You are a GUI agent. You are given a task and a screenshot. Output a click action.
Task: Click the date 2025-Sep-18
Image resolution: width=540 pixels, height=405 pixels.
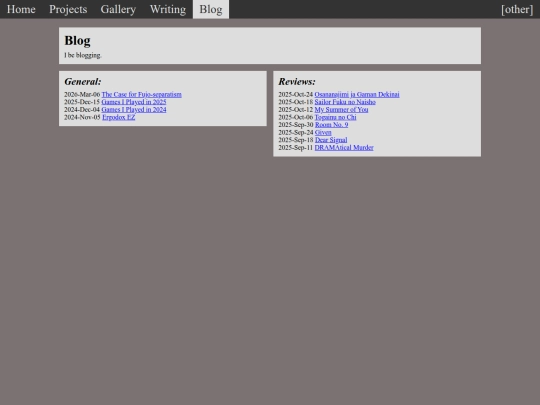coord(295,140)
